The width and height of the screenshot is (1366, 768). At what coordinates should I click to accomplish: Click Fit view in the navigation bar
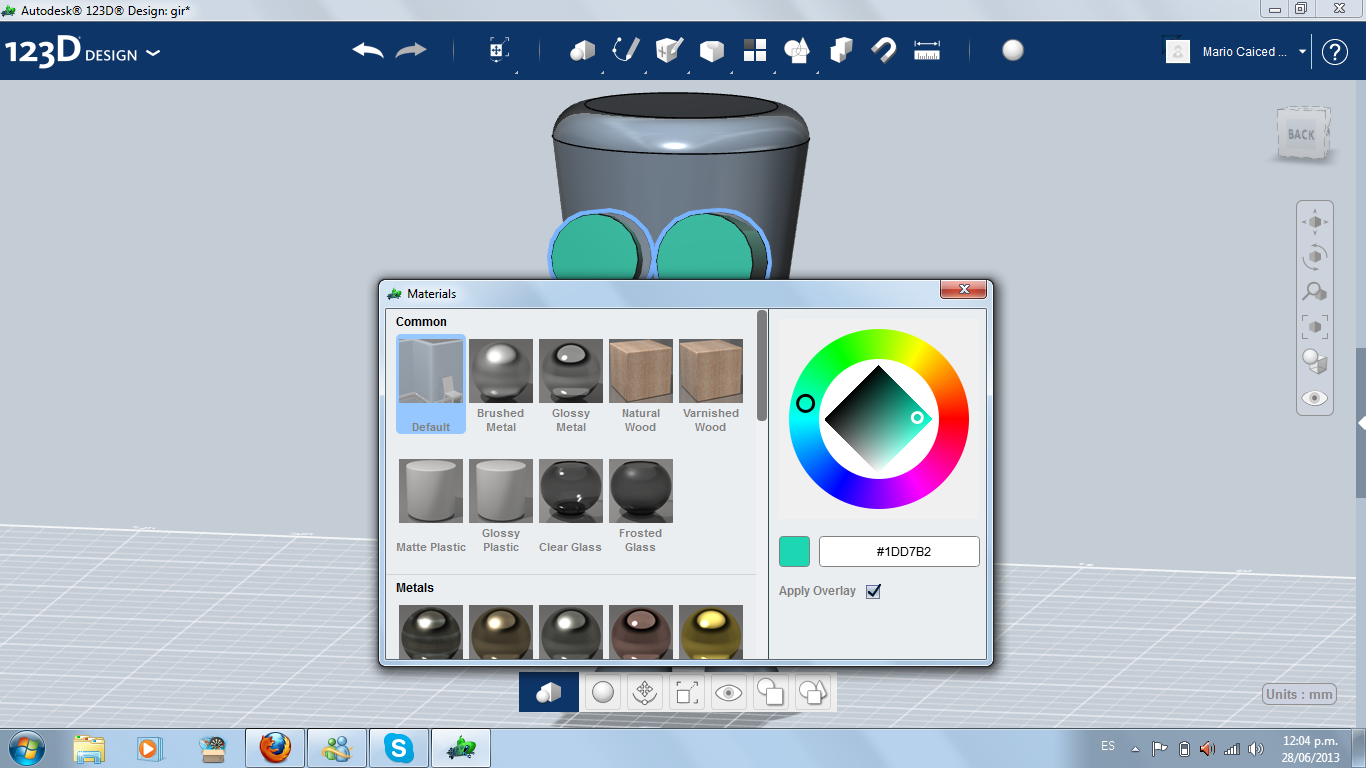[1315, 327]
